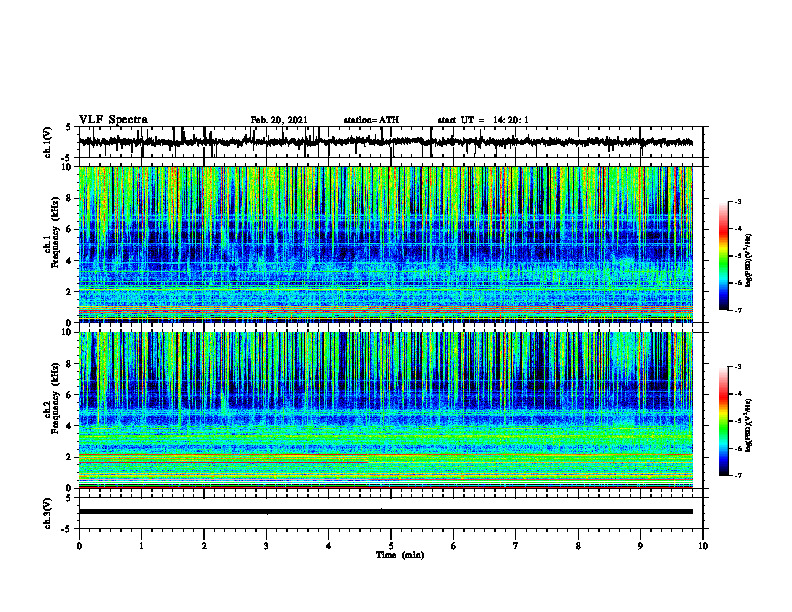Select the "start UT = 14:20: 1" text

click(x=483, y=120)
